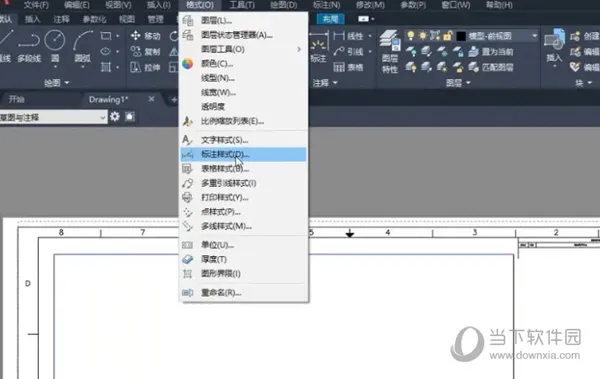600x379 pixels.
Task: Insert a Table (表格) from Annotate panel
Action: 348,67
